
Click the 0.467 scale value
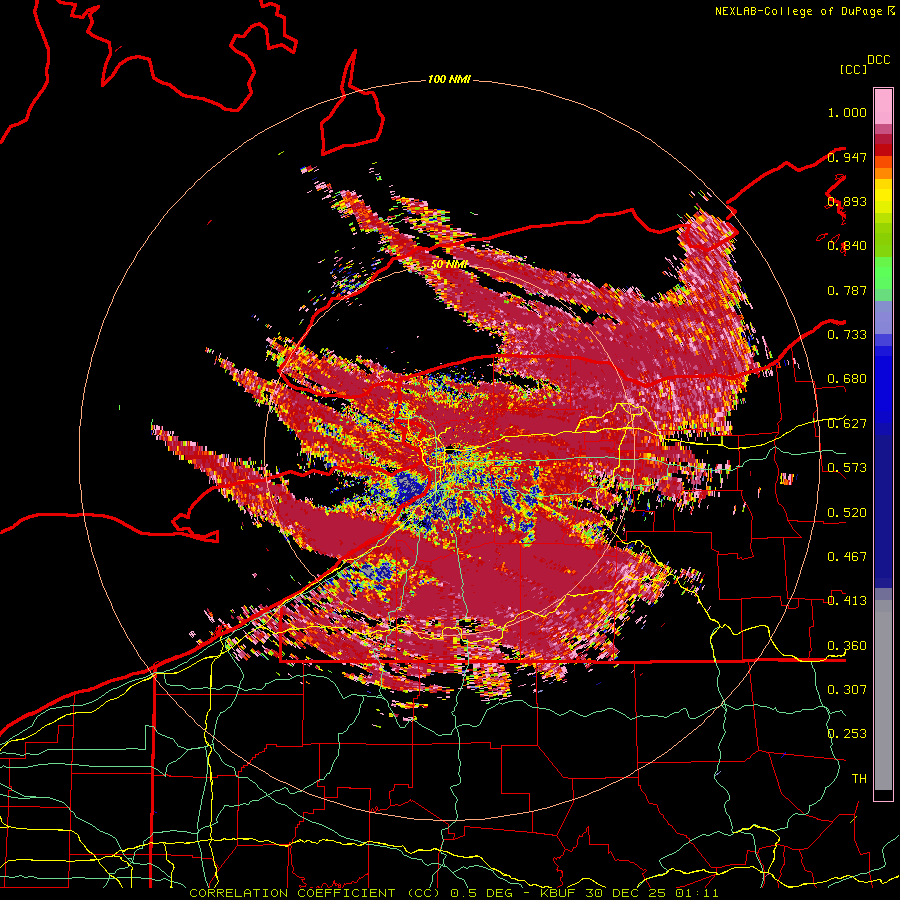tap(847, 556)
